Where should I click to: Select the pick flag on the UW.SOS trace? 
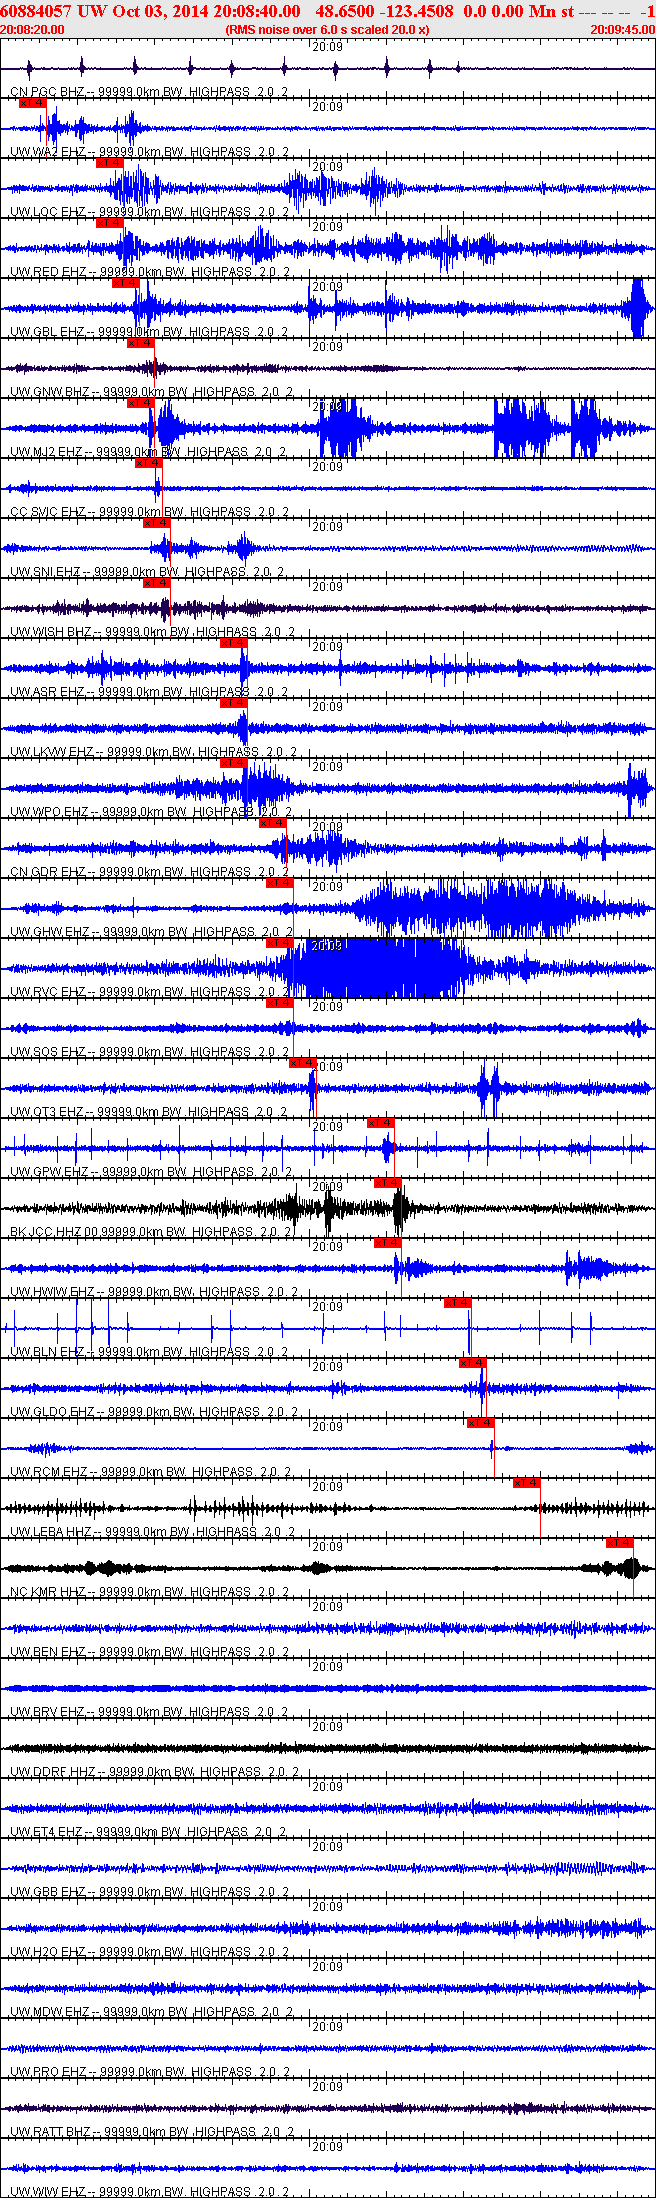point(280,1002)
